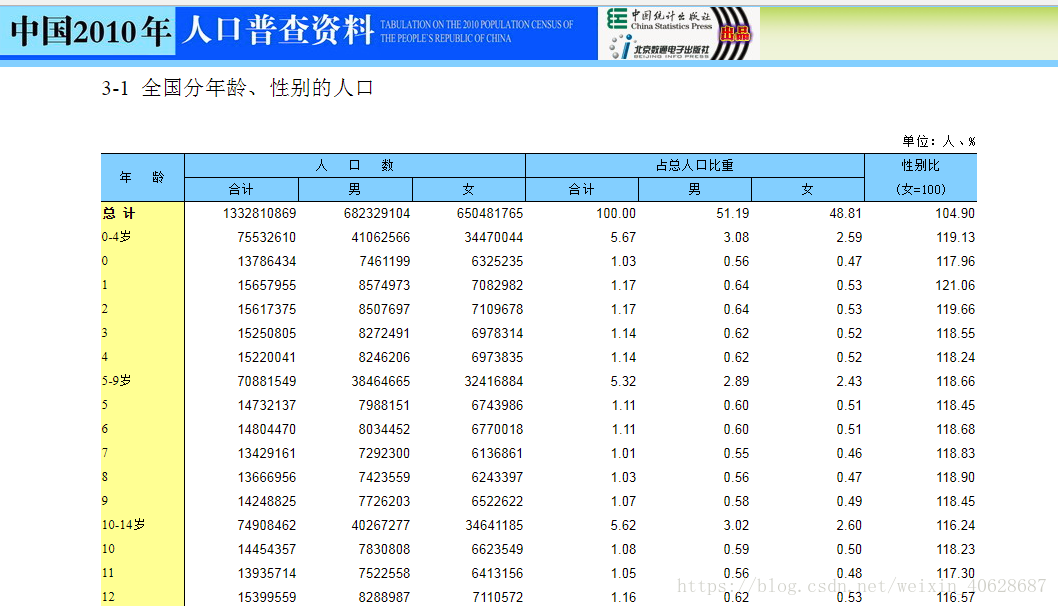
Task: Click the cell 15617375 for age 2
Action: [267, 309]
